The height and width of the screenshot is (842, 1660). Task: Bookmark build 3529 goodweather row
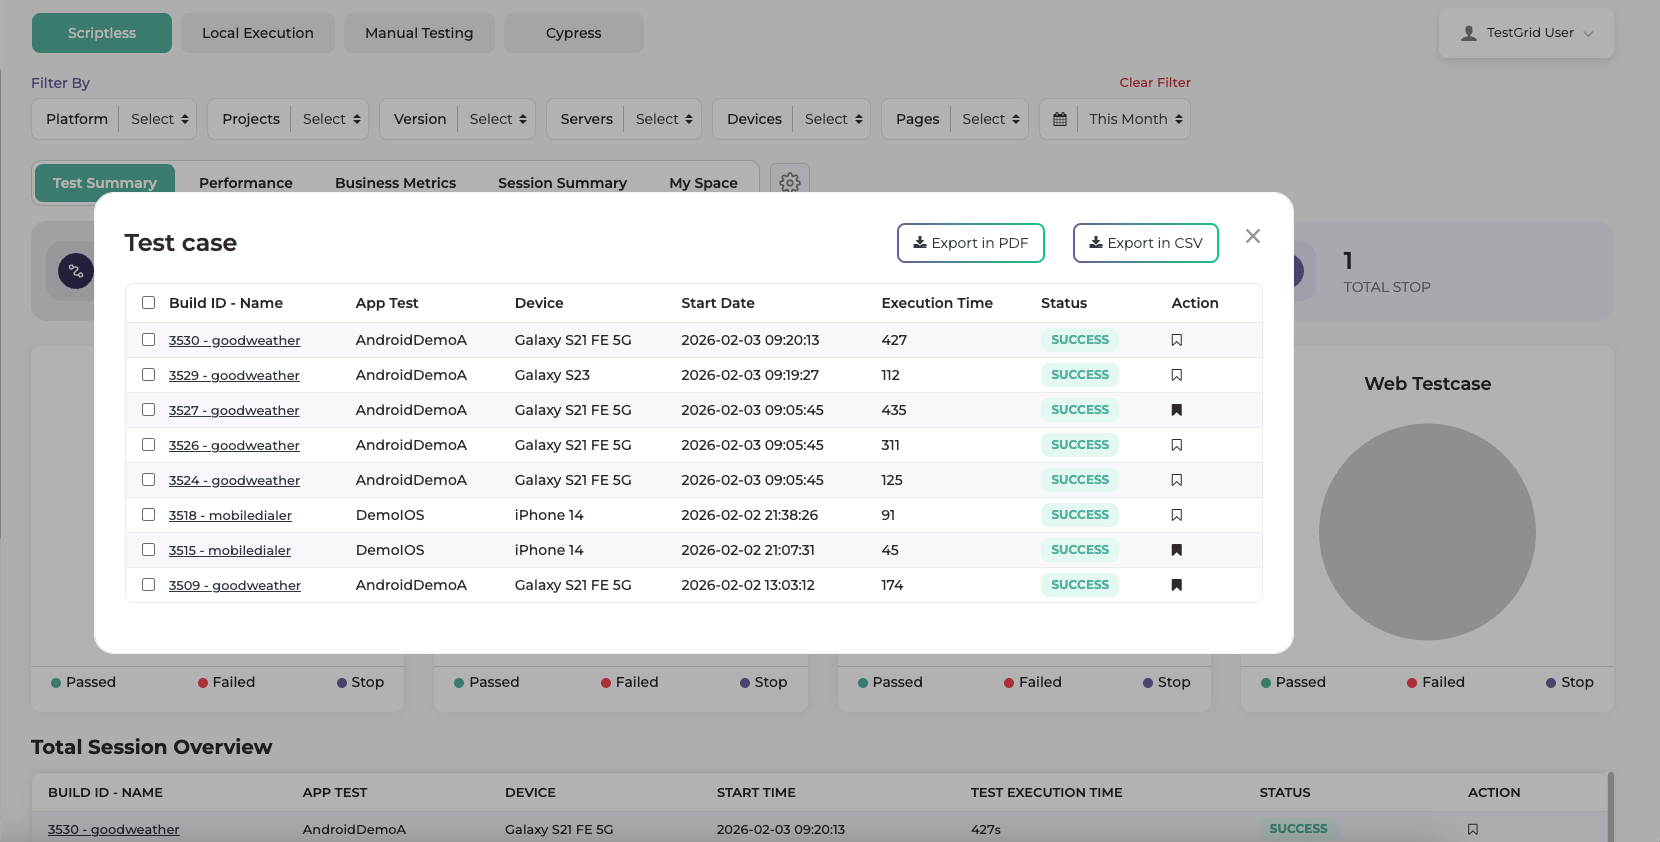click(x=1176, y=375)
